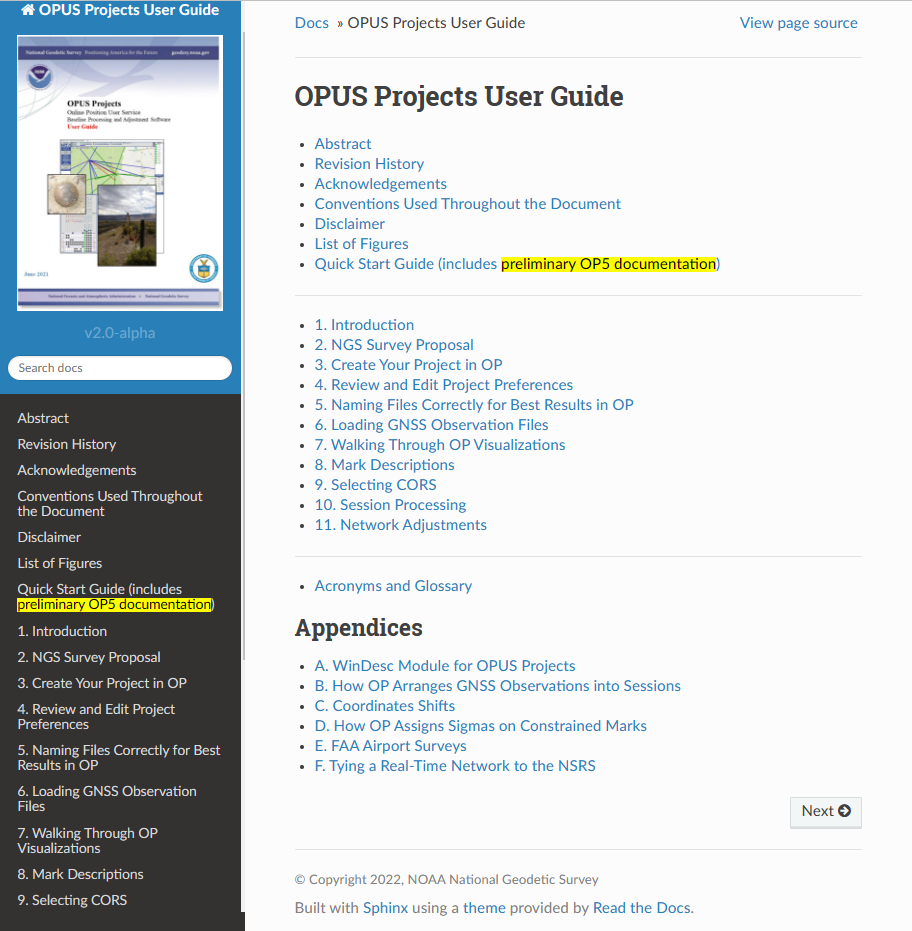Open appendix A. WinDesc Module for OPUS Projects
Screen dimensions: 912x931
tap(444, 666)
